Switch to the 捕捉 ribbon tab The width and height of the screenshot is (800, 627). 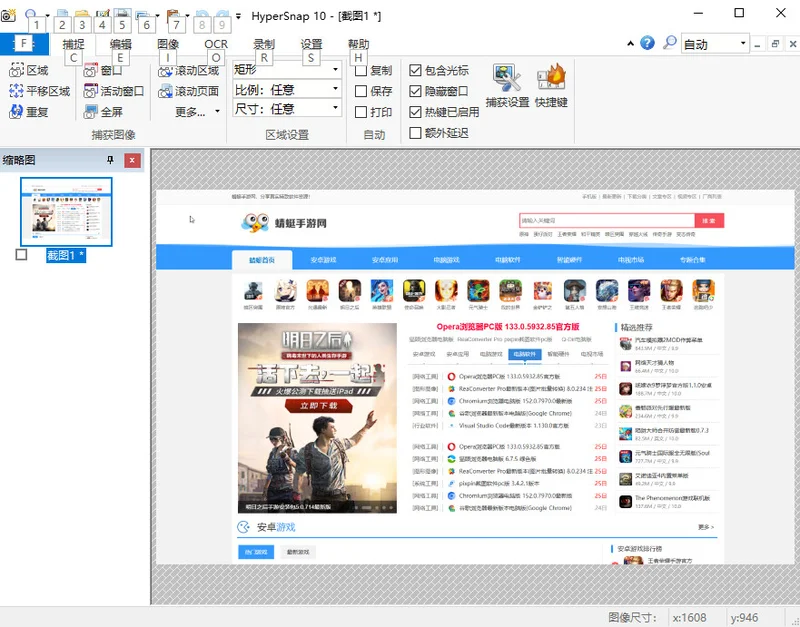pyautogui.click(x=73, y=44)
